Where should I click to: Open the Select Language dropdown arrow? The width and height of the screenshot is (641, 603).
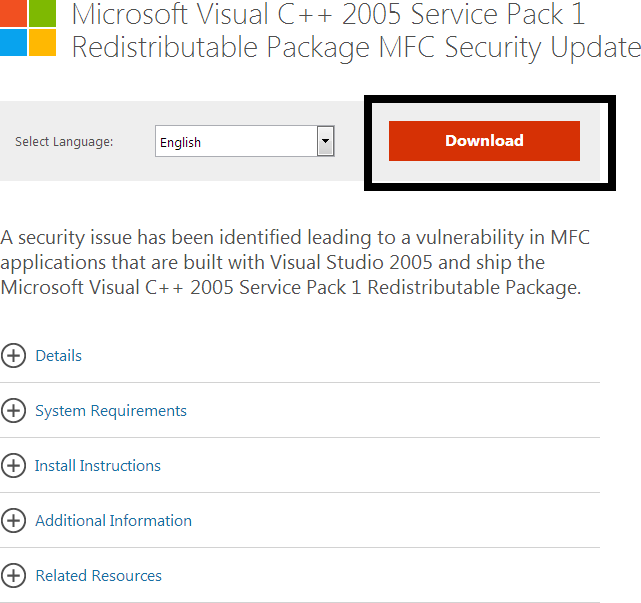tap(325, 142)
